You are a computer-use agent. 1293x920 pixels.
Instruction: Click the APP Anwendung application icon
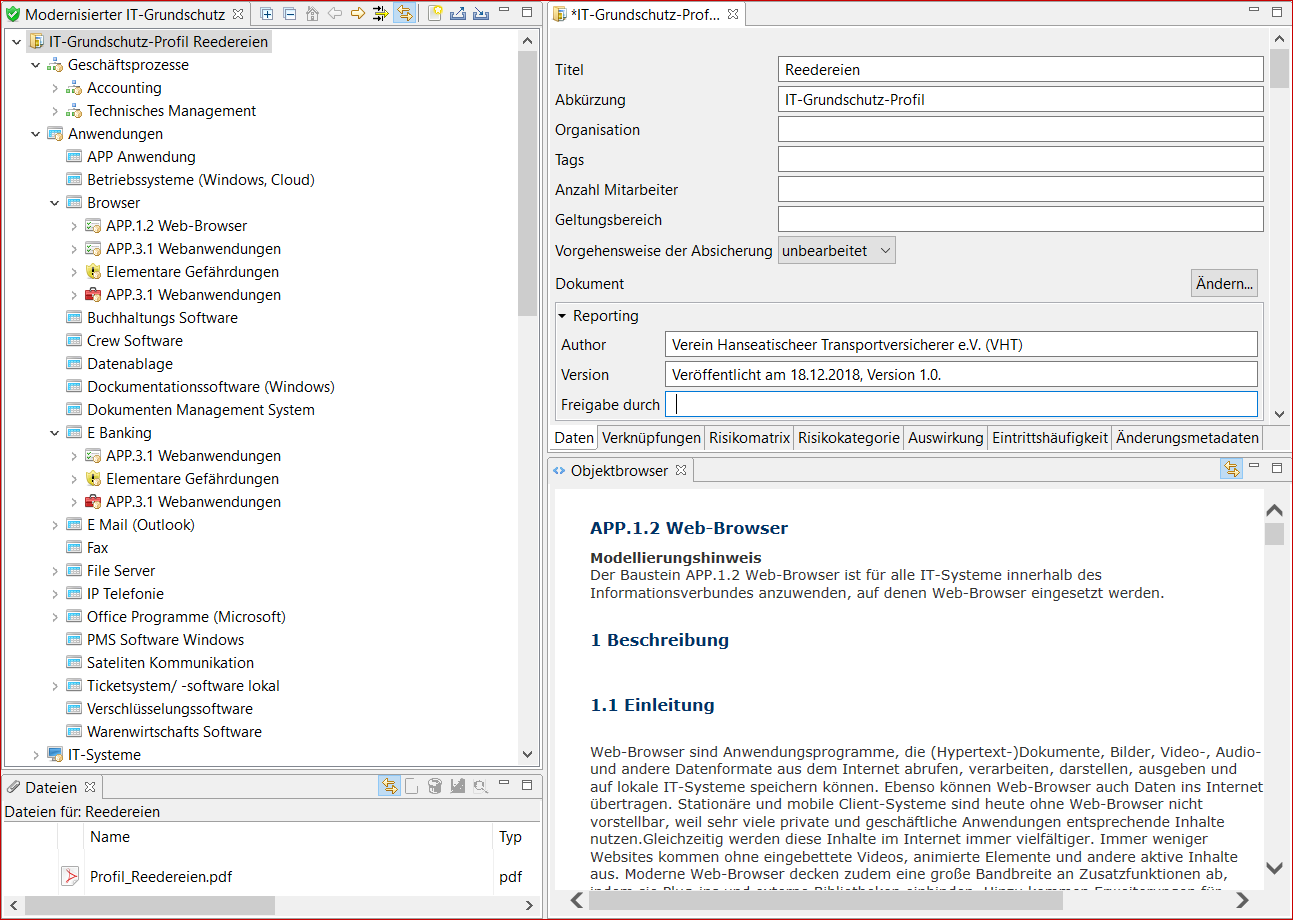pyautogui.click(x=74, y=157)
